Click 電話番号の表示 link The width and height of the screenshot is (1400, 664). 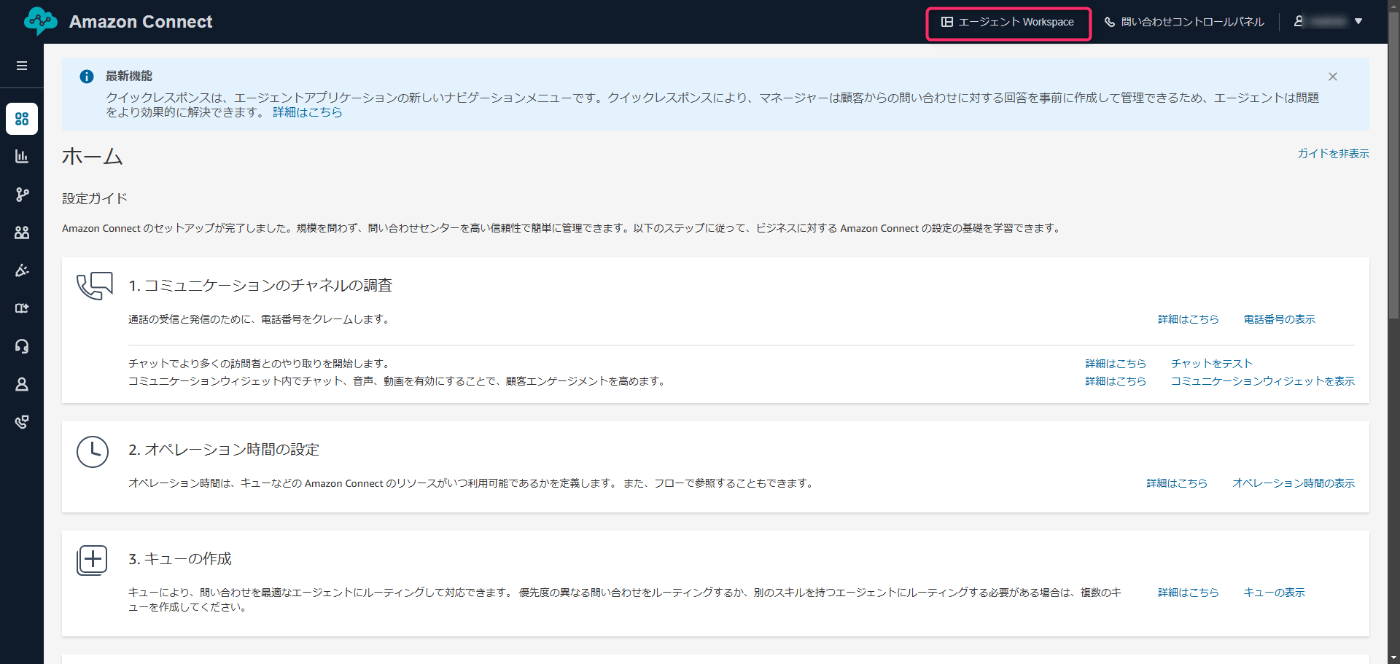click(1279, 320)
